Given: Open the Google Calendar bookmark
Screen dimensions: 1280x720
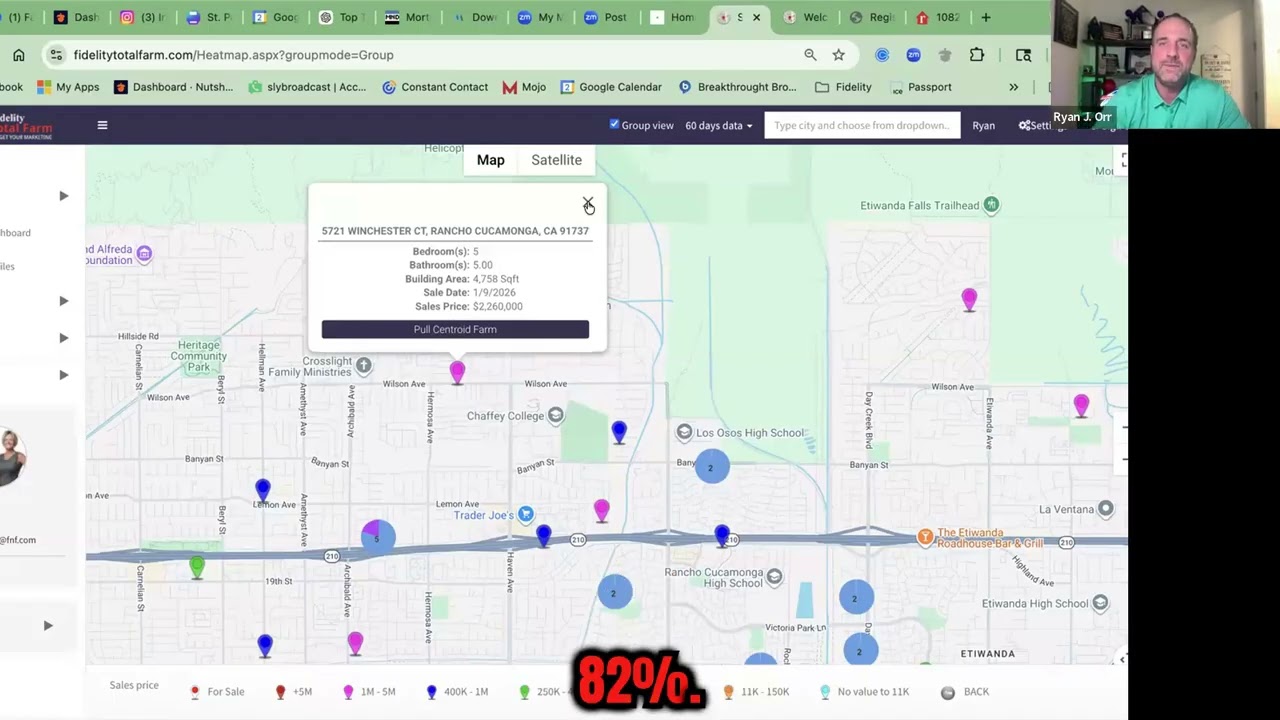Looking at the screenshot, I should tap(611, 87).
